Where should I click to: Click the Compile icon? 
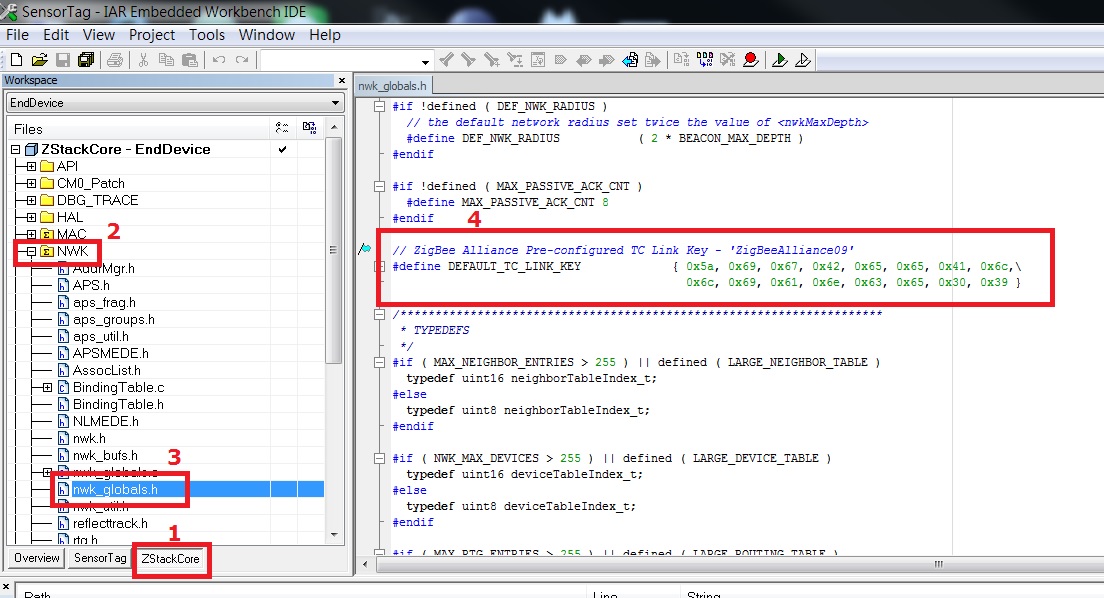(x=681, y=60)
